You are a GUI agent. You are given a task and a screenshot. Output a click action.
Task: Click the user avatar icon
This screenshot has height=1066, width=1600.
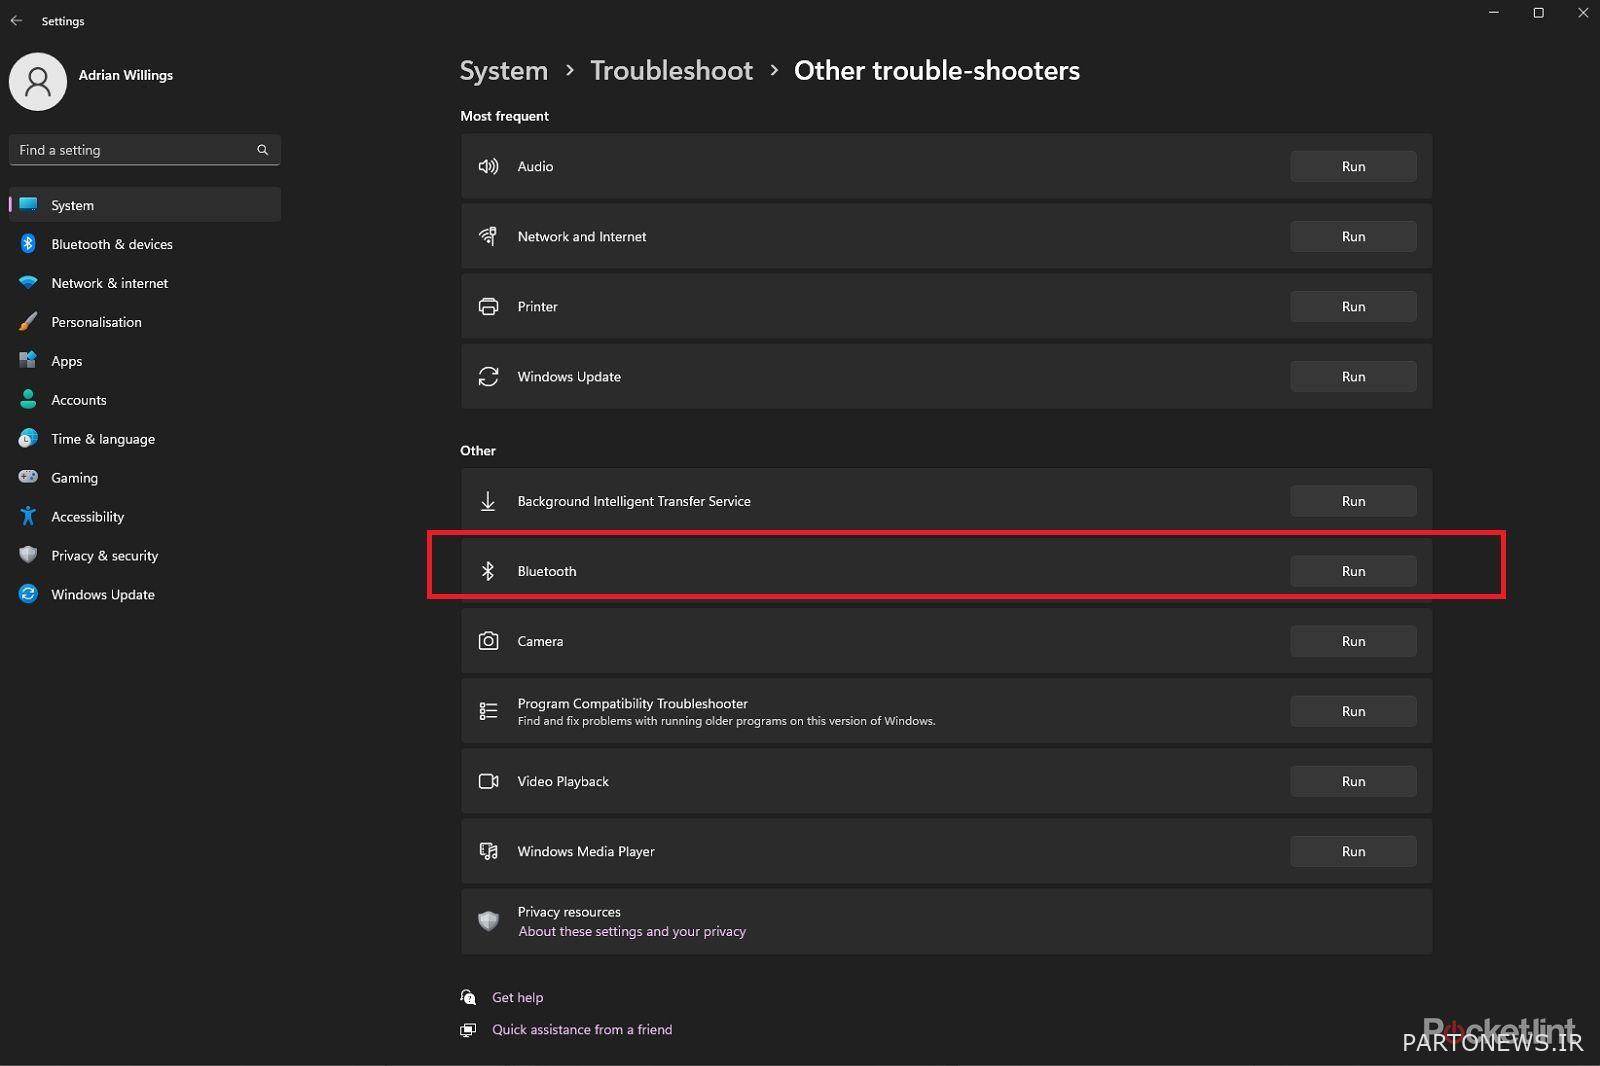pos(38,82)
